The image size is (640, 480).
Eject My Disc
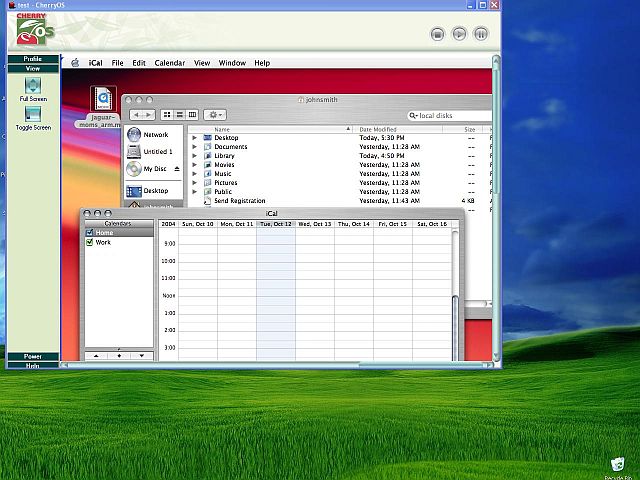(177, 169)
